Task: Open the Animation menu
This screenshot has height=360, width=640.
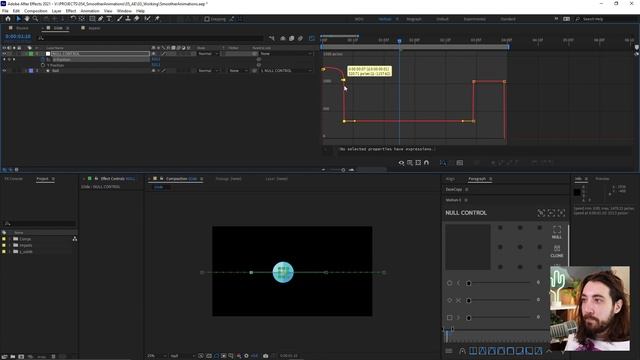Action: tap(90, 11)
